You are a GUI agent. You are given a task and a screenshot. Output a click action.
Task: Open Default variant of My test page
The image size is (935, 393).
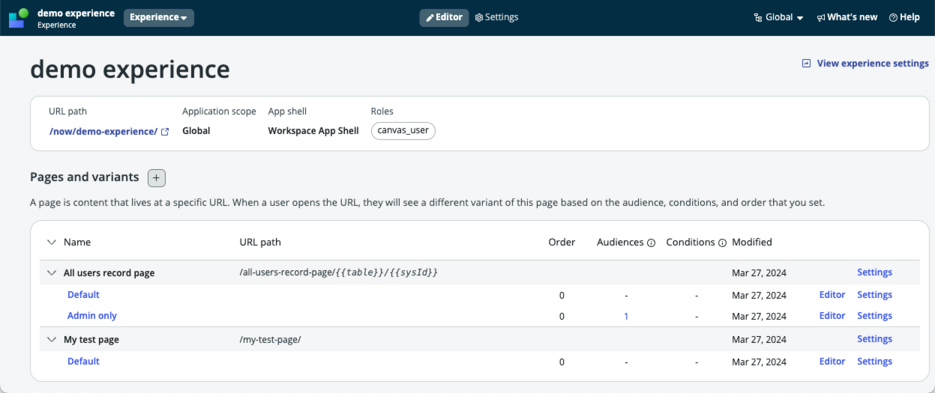(x=83, y=361)
